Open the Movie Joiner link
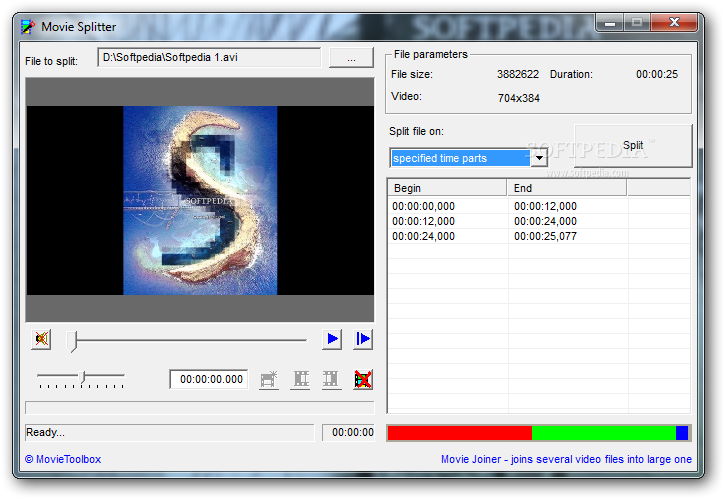The image size is (725, 499). 566,459
